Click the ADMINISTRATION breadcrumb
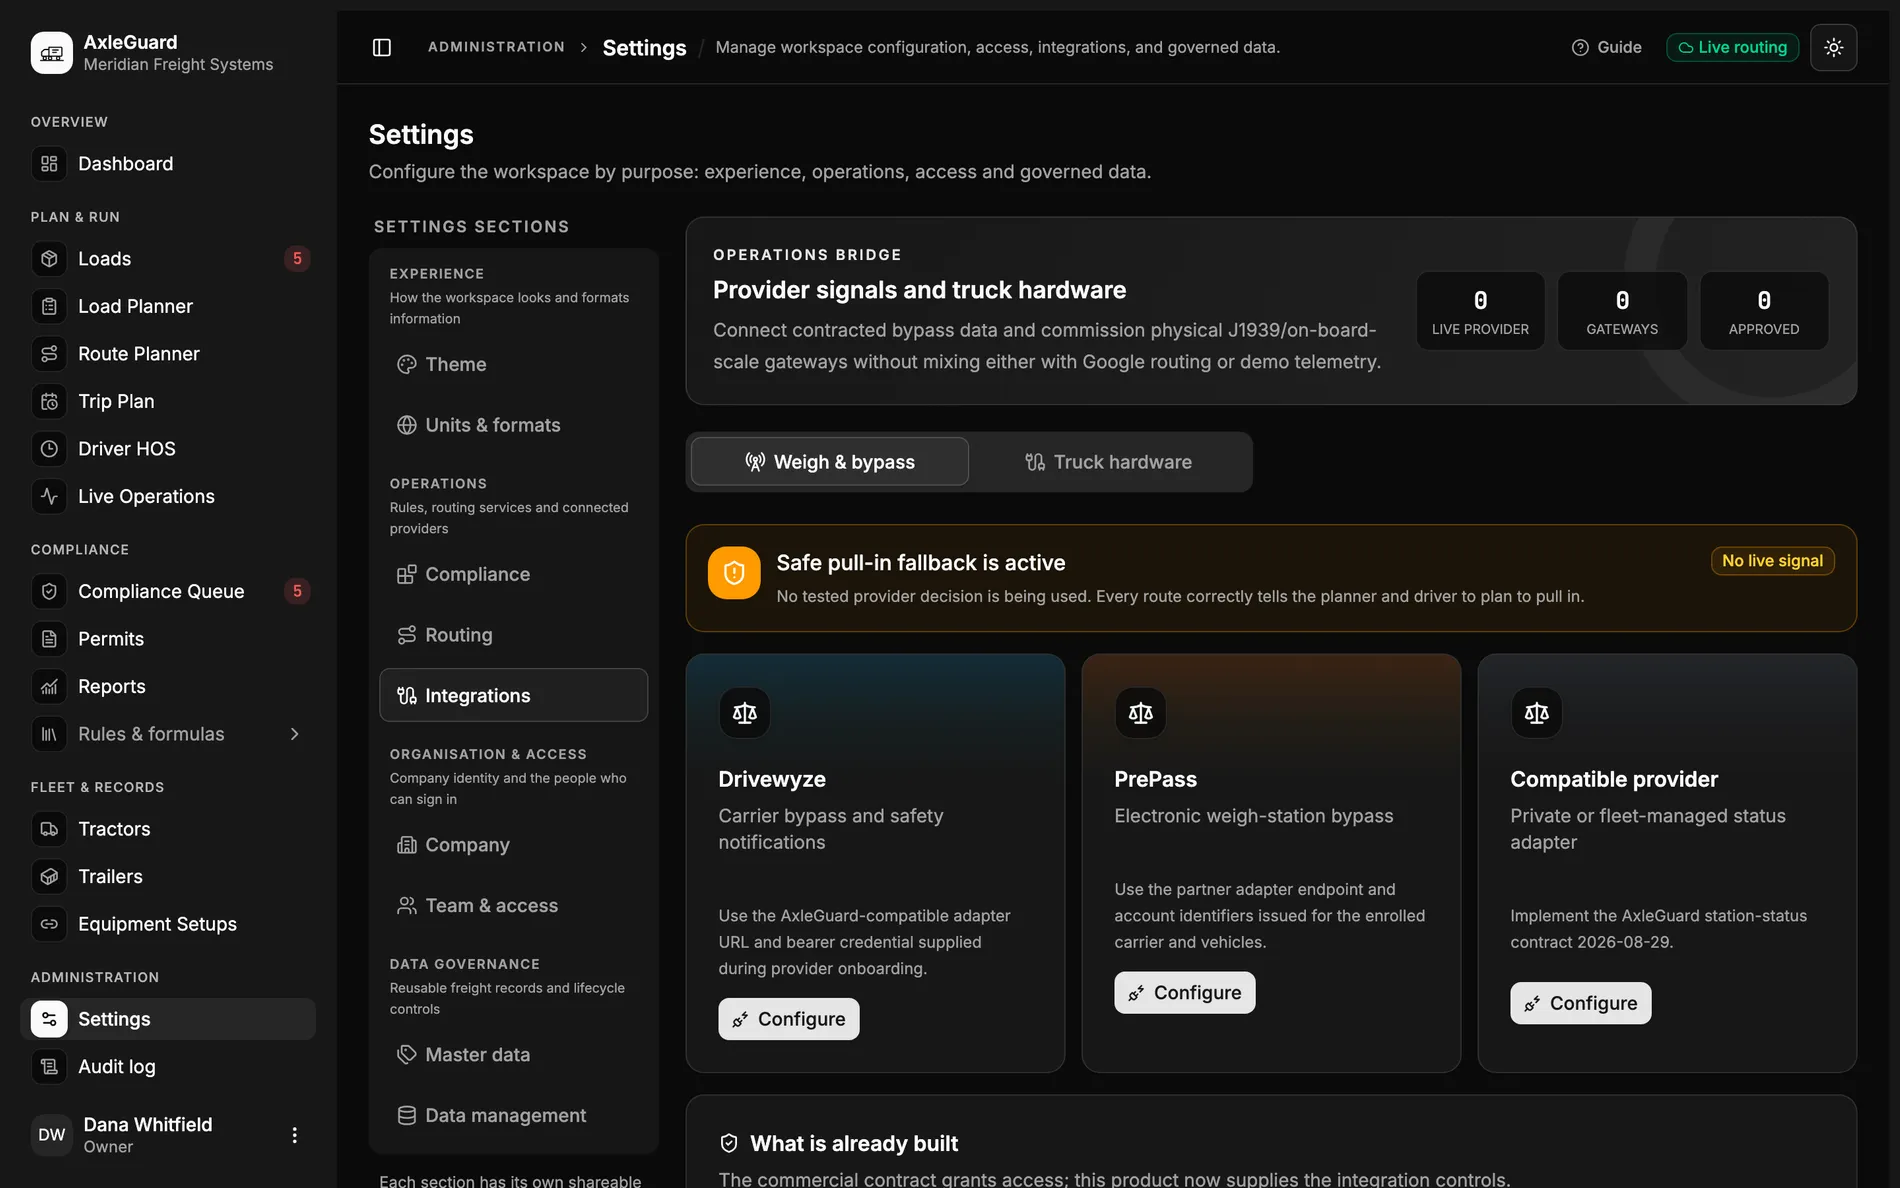 point(496,47)
